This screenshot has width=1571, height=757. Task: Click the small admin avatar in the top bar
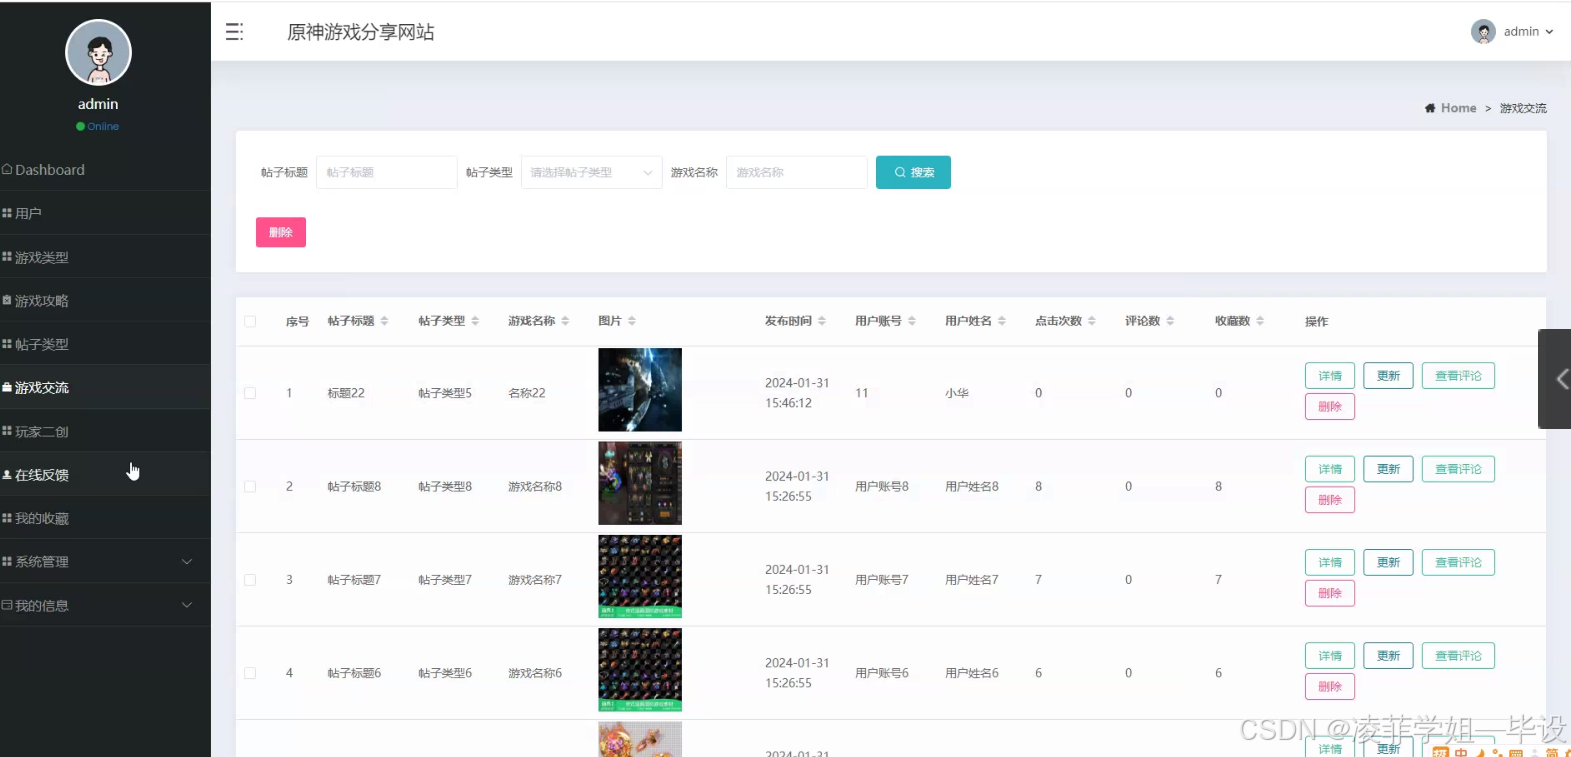[1483, 32]
